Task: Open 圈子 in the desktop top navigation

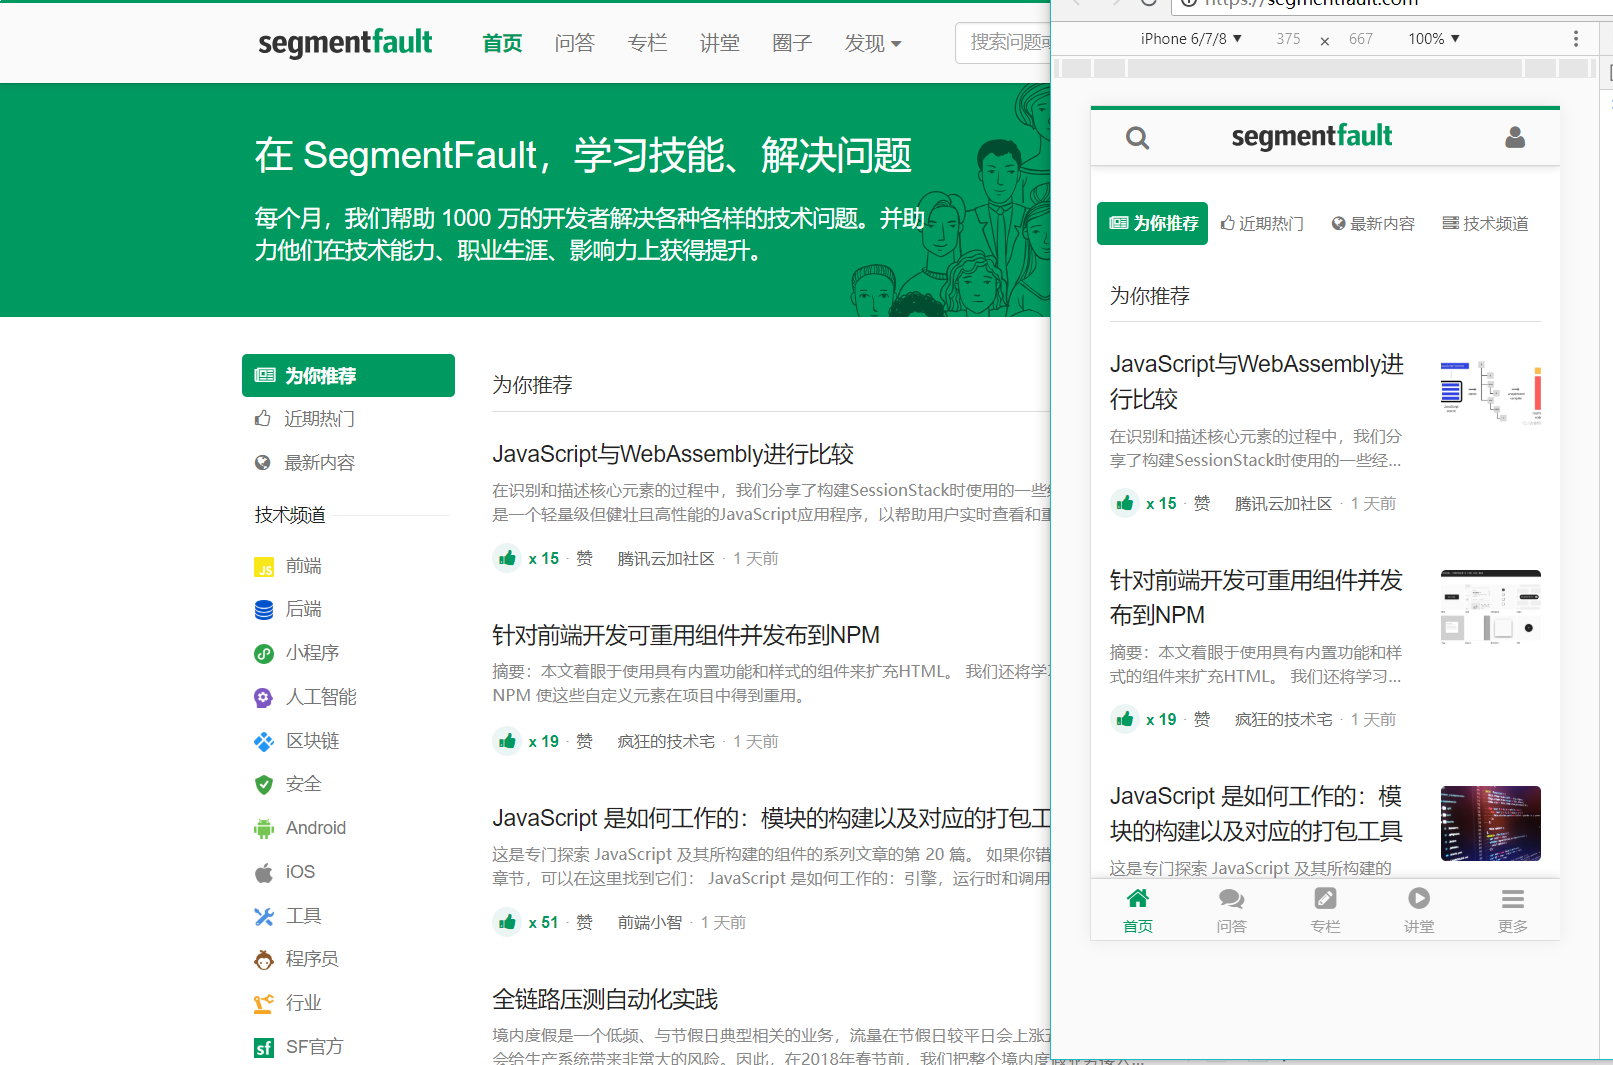Action: tap(792, 43)
